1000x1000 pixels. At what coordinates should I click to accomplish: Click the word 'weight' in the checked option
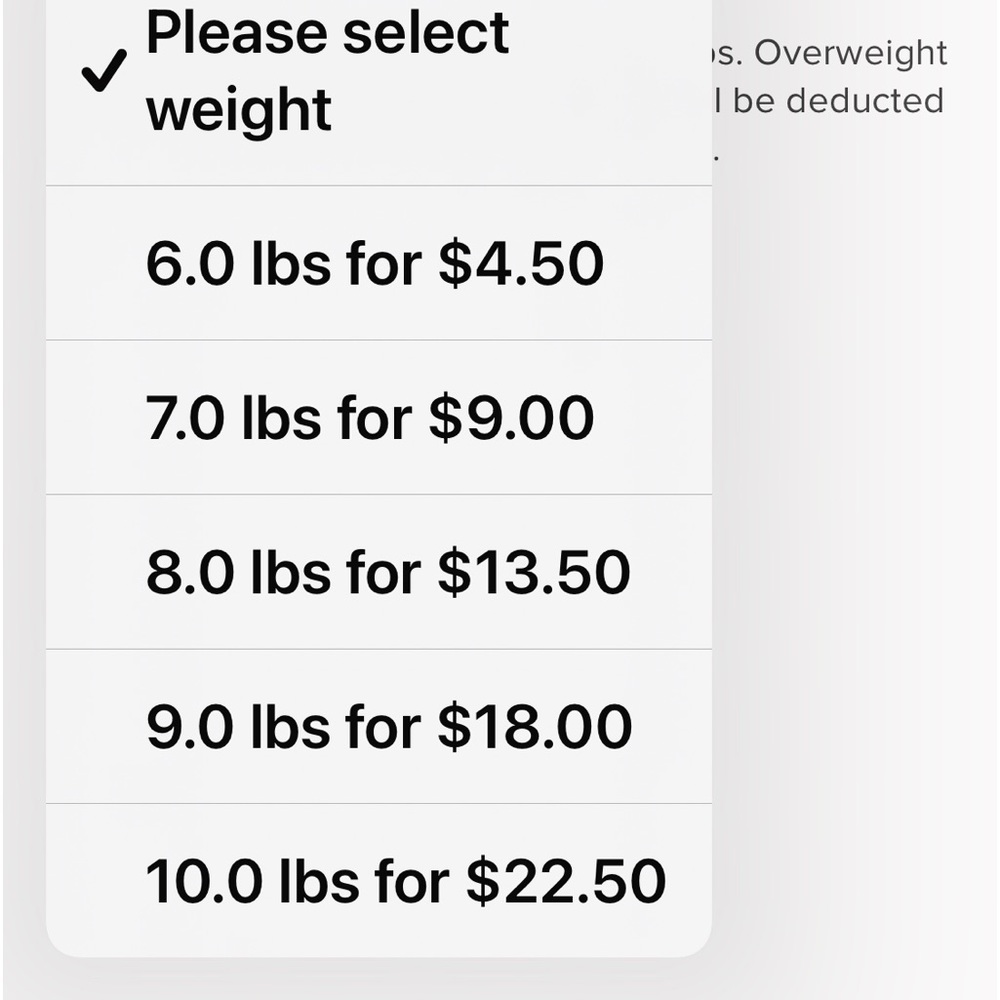[239, 111]
